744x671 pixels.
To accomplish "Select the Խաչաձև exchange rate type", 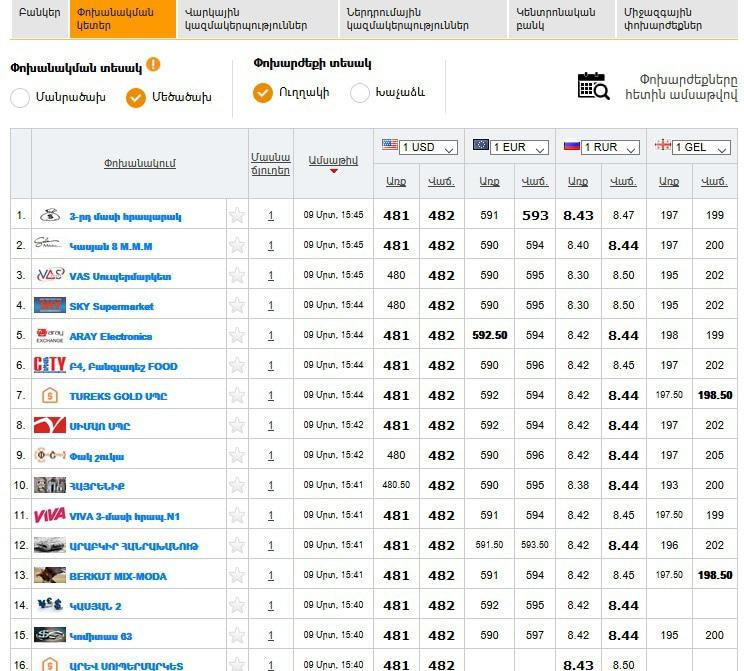I will 360,93.
